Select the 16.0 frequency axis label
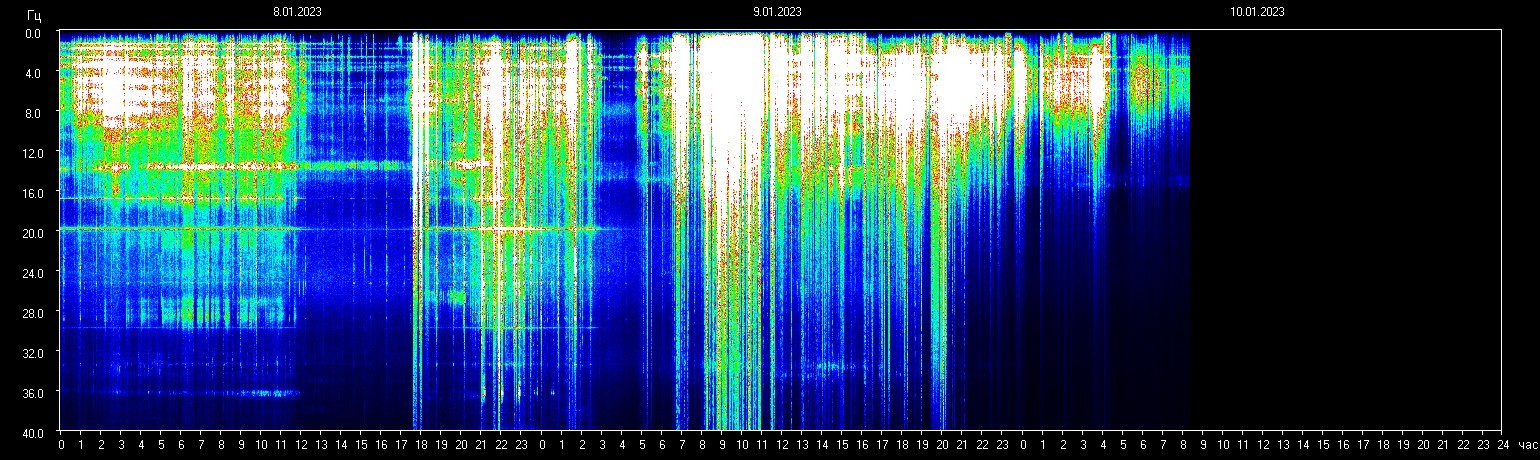1540x460 pixels. 31,193
